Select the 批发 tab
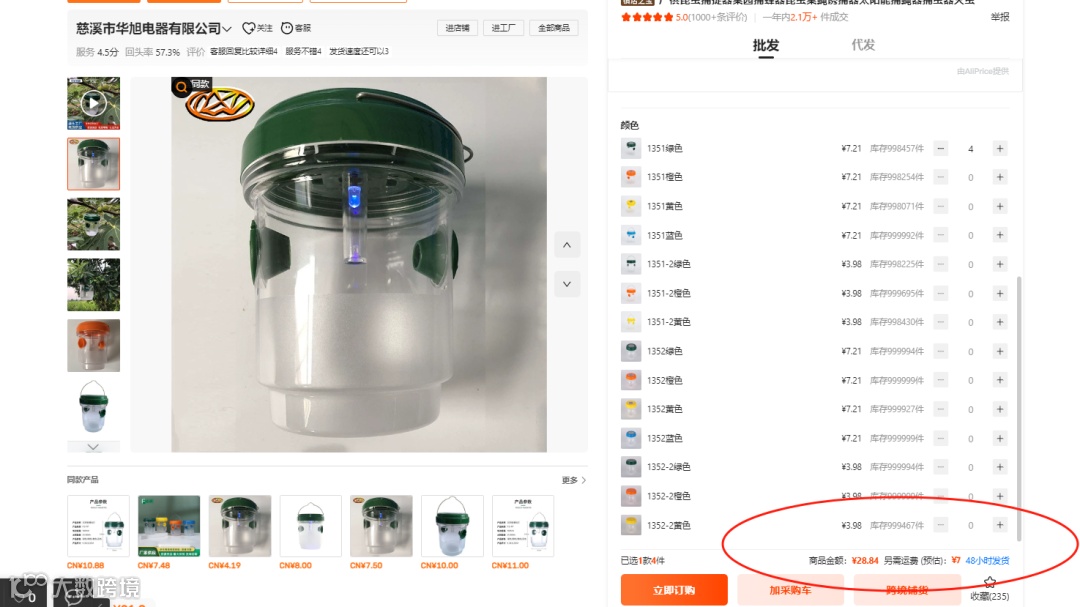 (765, 45)
